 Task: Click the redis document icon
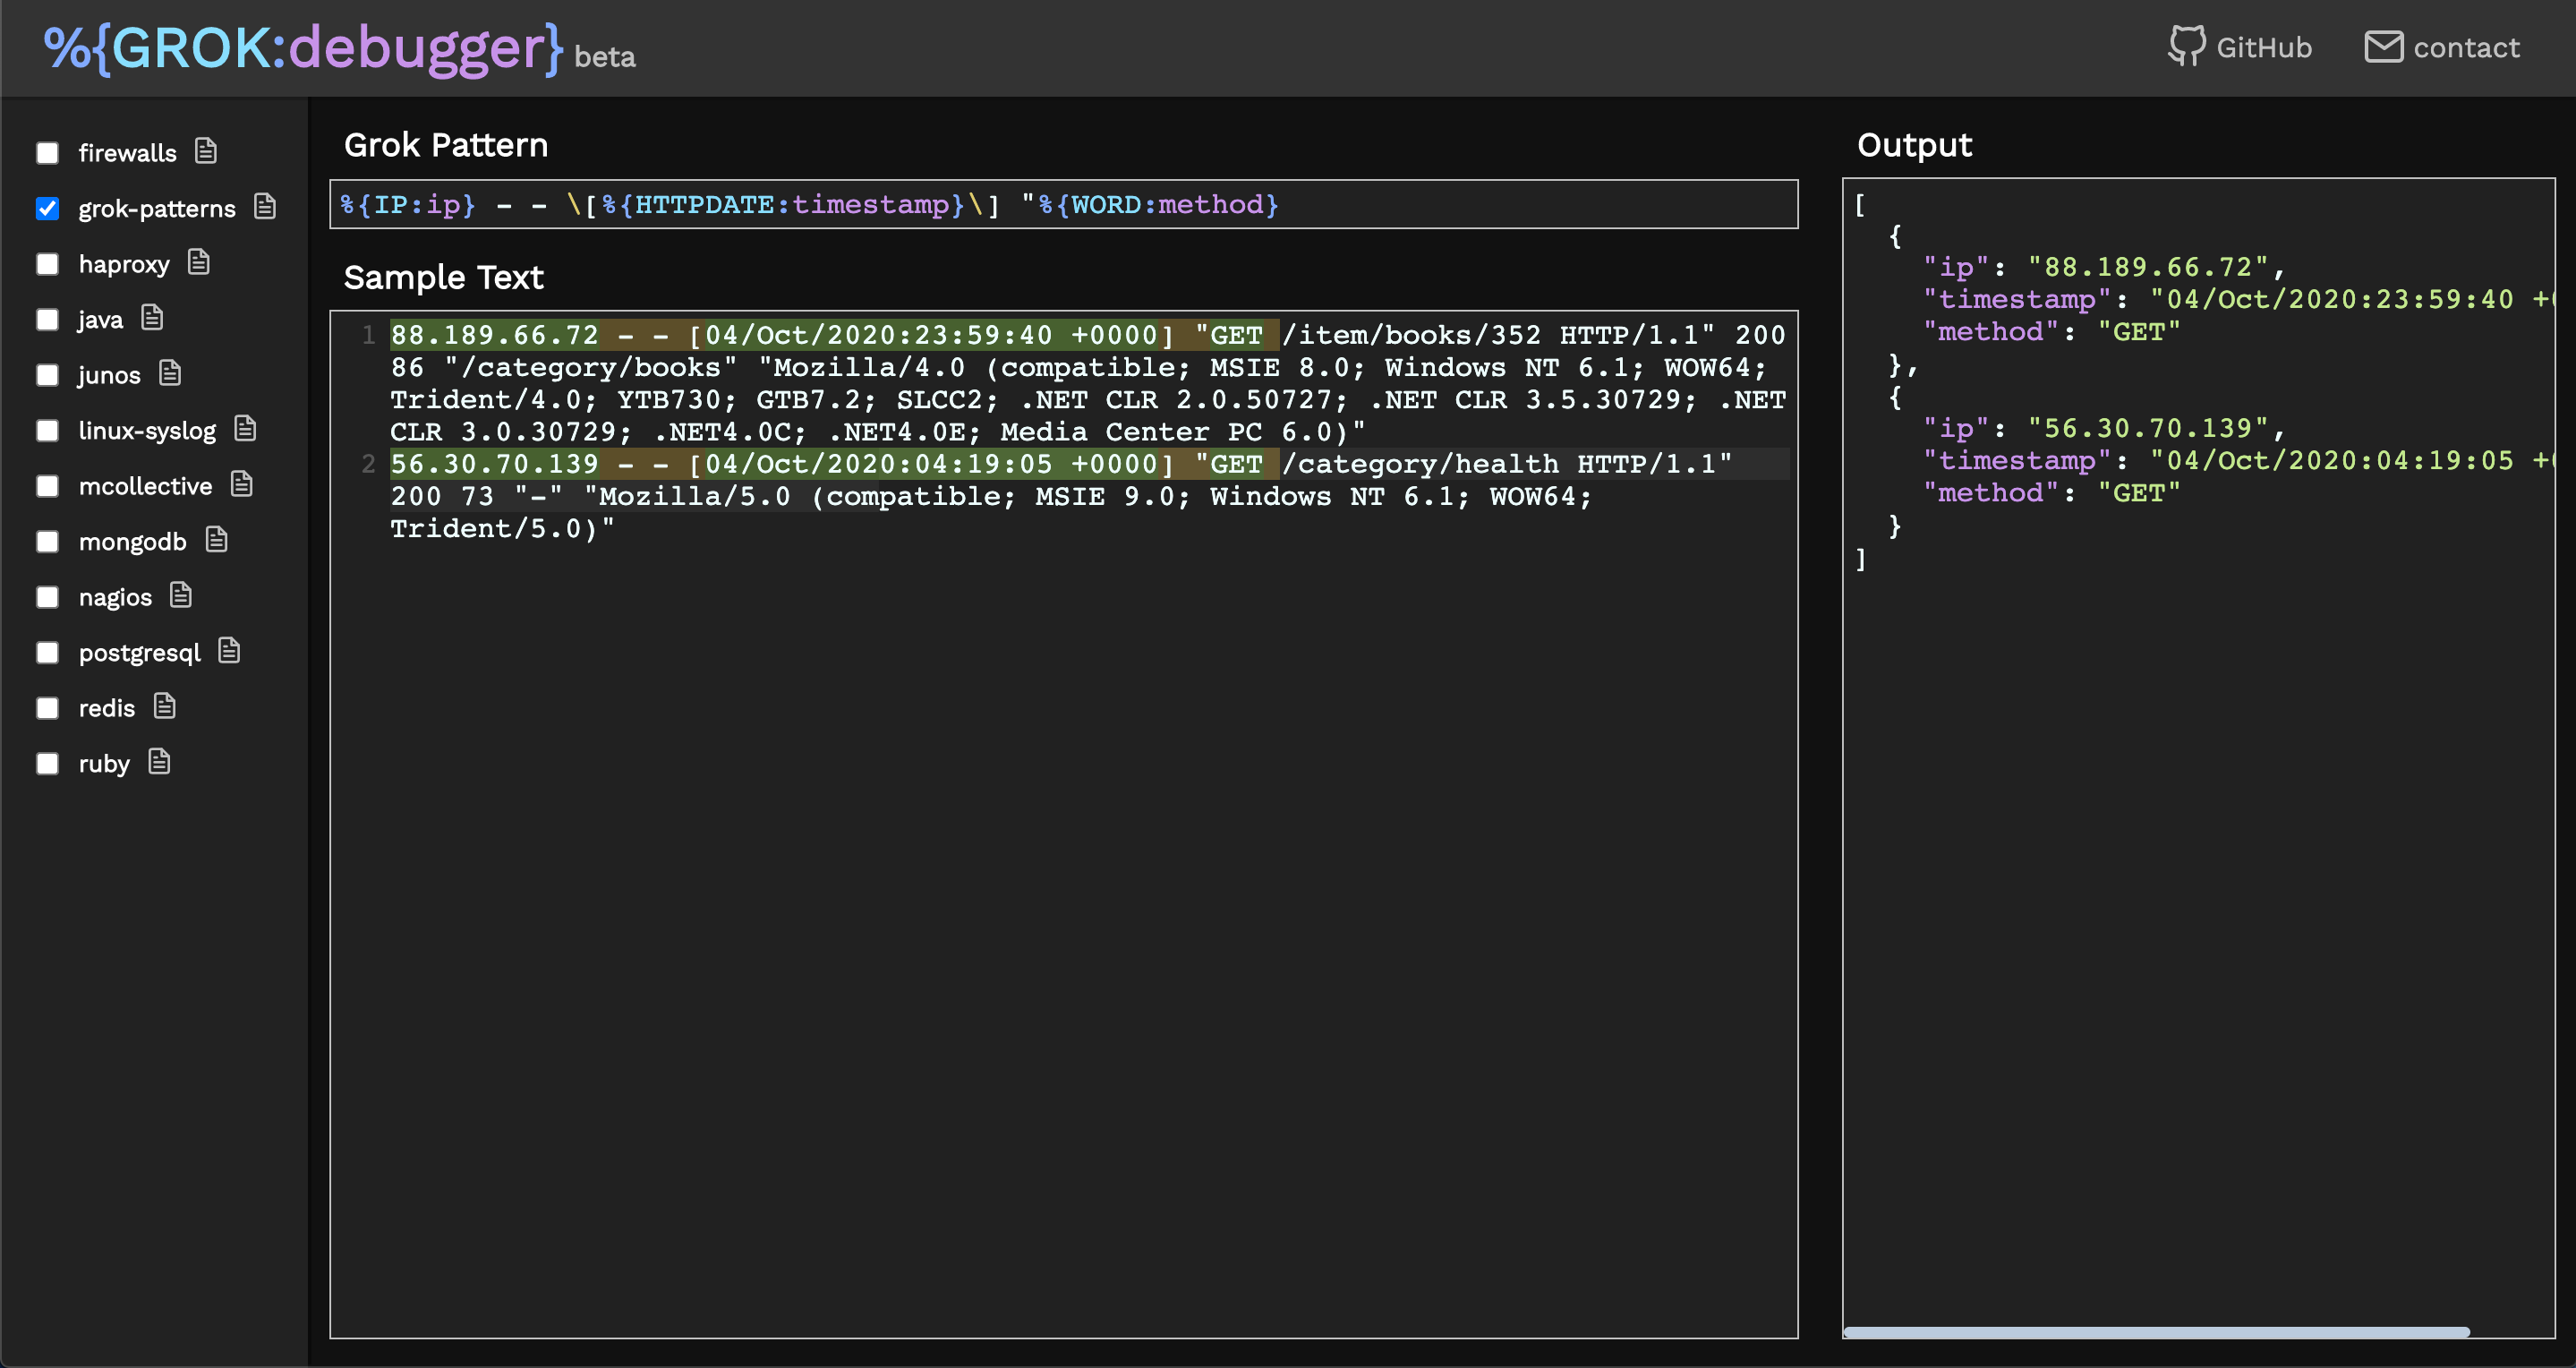pos(165,707)
